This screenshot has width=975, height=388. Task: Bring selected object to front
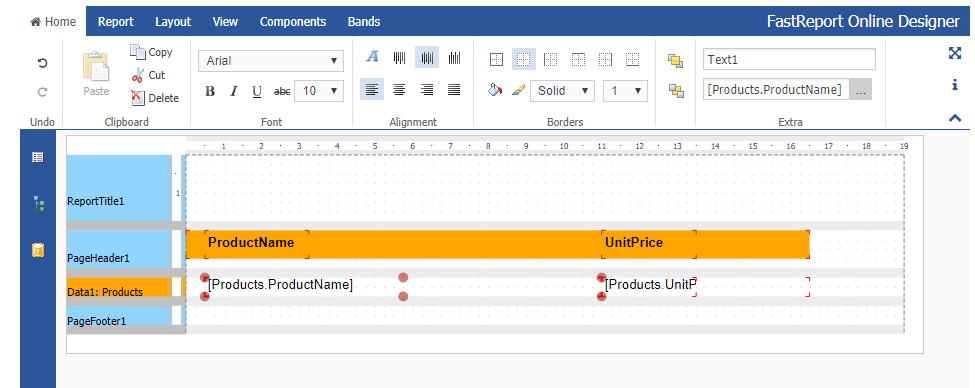[675, 60]
